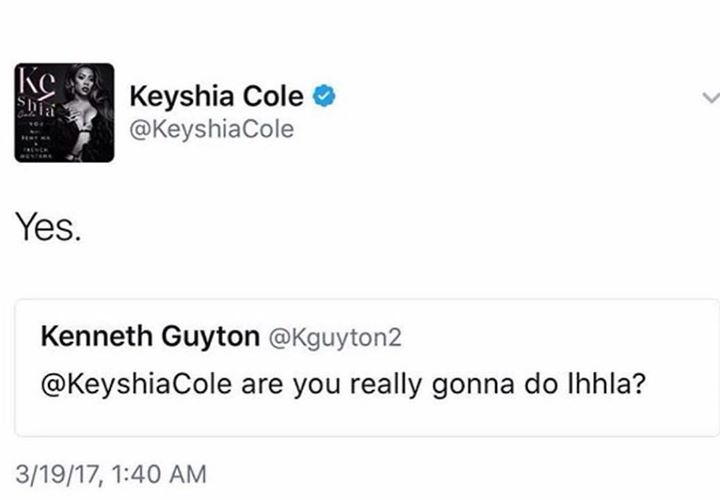Open the Kenneth Guyton quoted name

point(150,336)
